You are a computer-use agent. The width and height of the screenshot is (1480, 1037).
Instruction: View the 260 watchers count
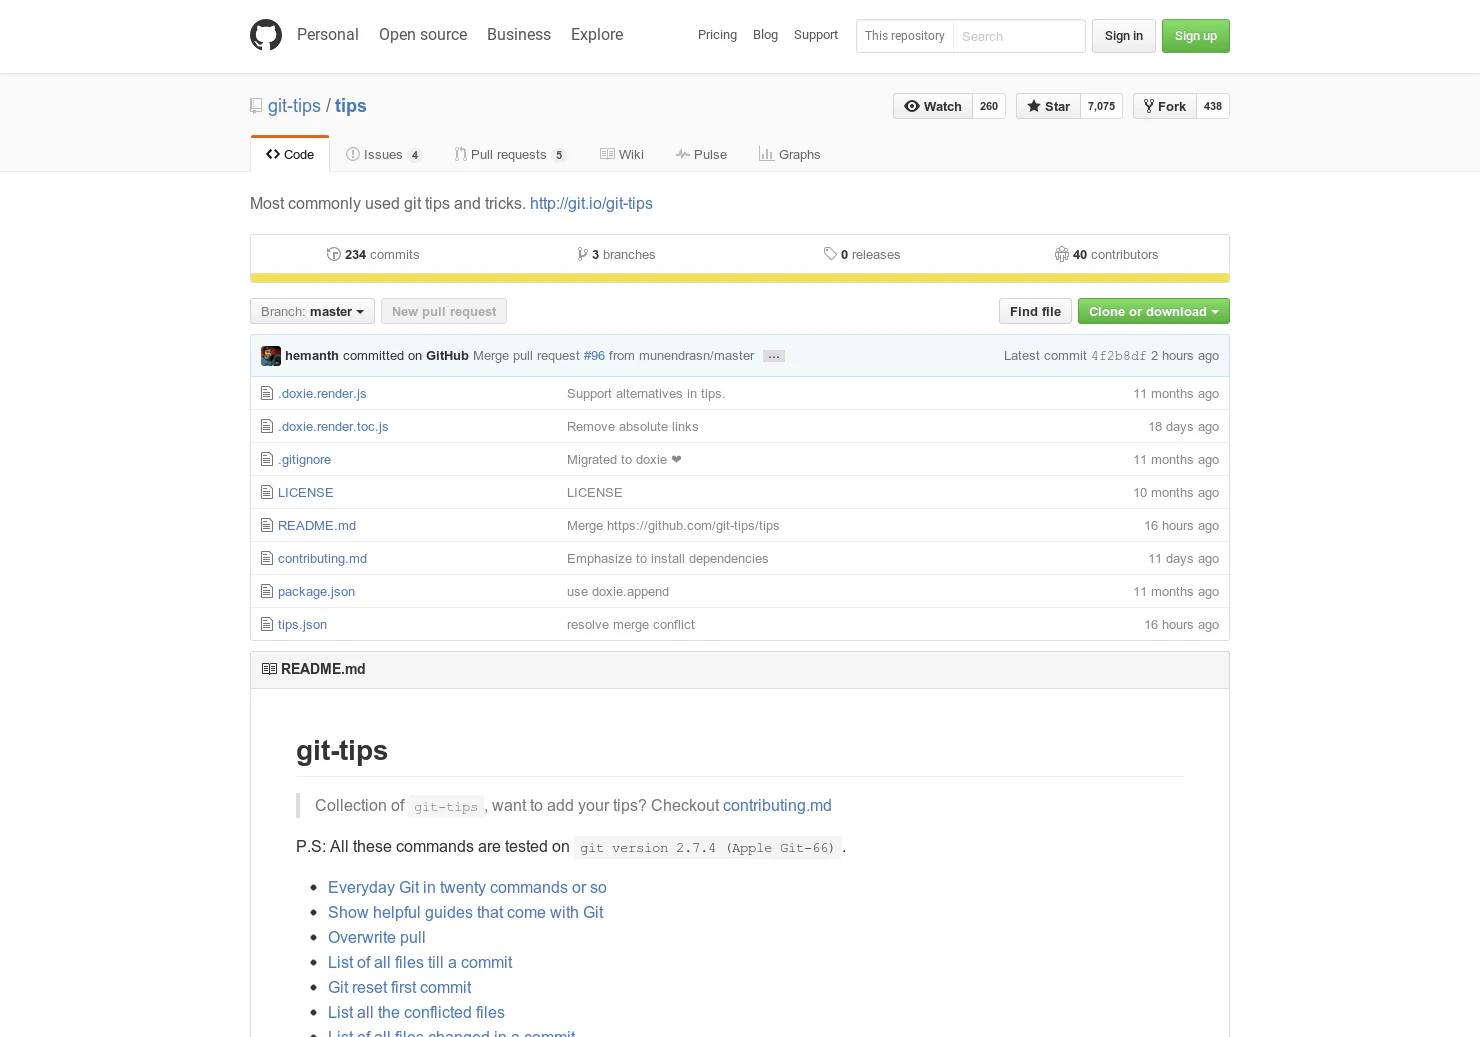pyautogui.click(x=989, y=106)
